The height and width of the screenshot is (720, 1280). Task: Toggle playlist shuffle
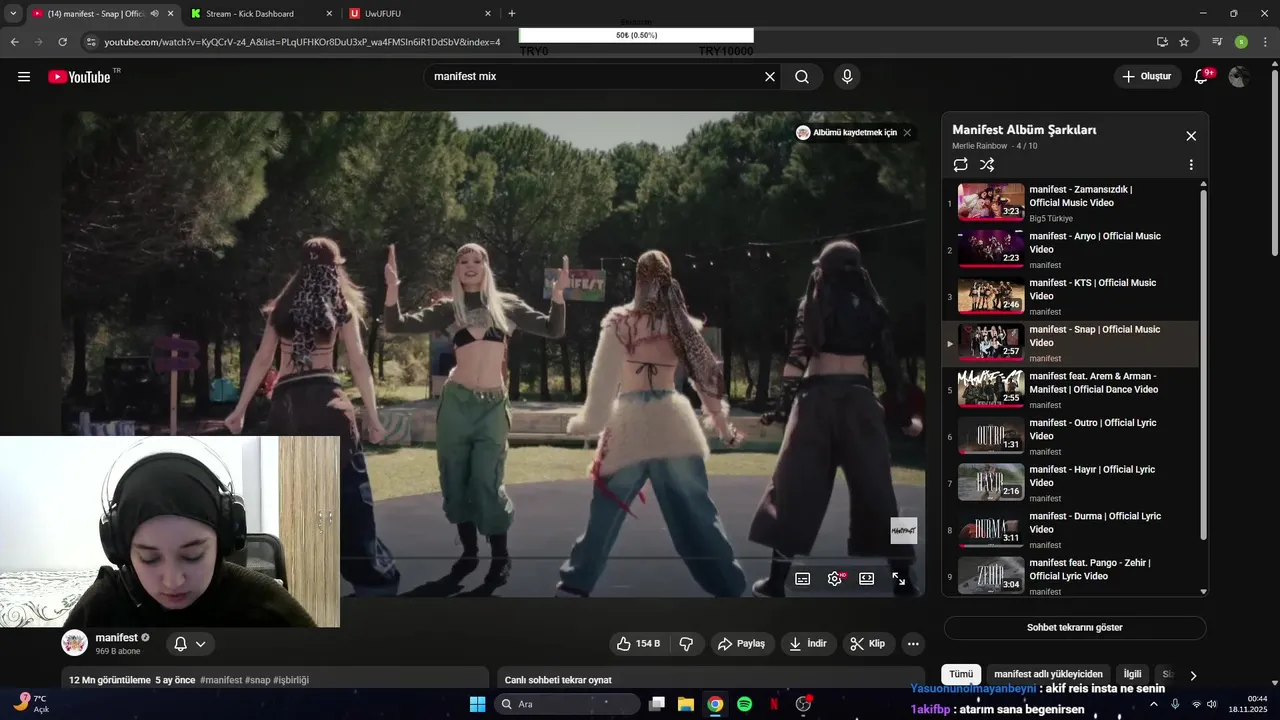(x=987, y=165)
